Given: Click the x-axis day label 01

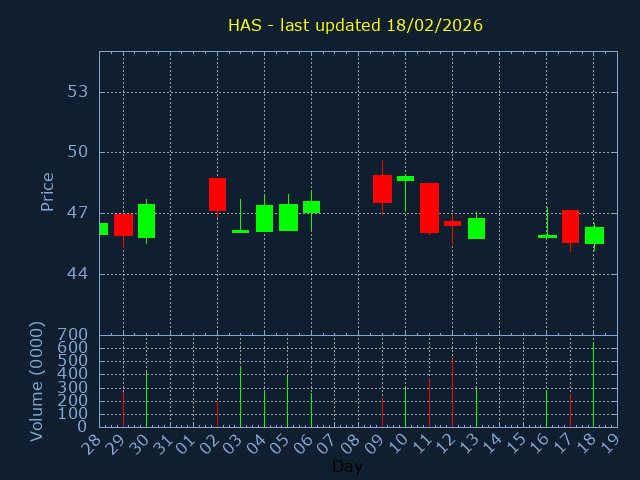Looking at the screenshot, I should (185, 444).
